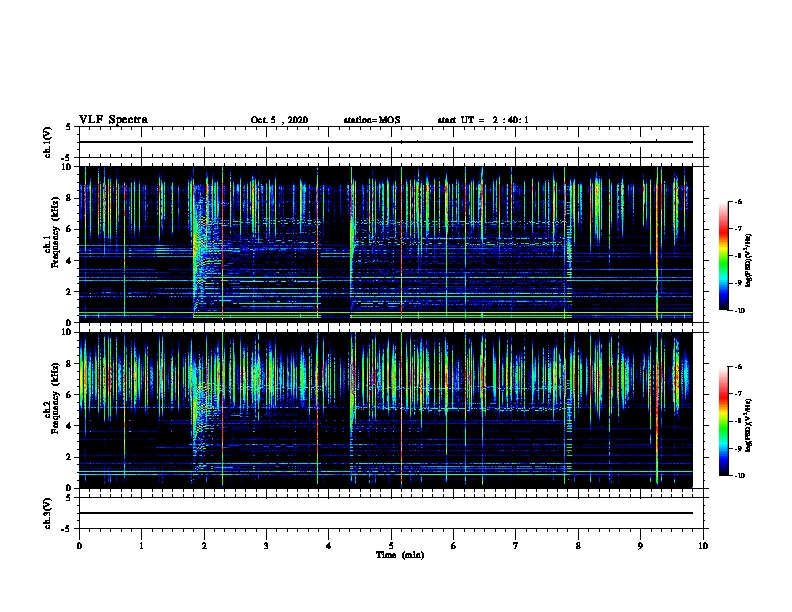Click time axis tick label "5"

pos(391,546)
